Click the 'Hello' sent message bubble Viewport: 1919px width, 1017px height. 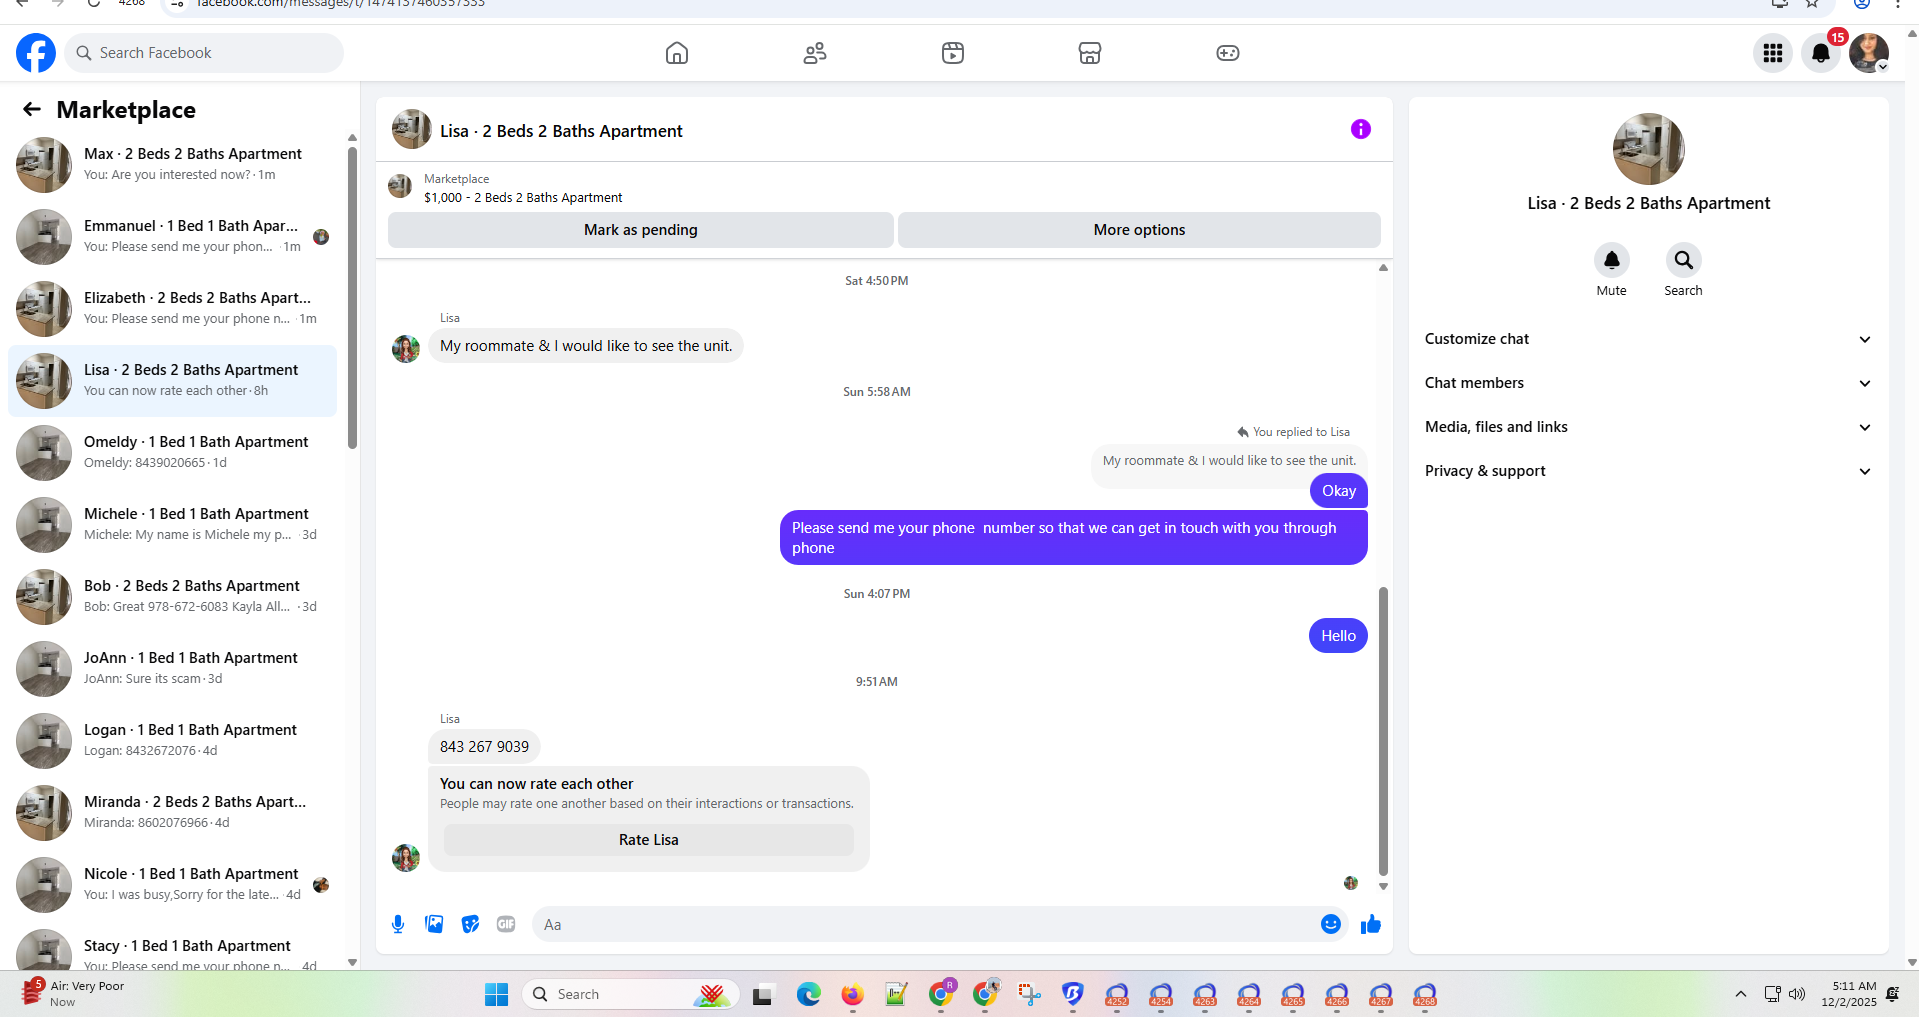1338,636
